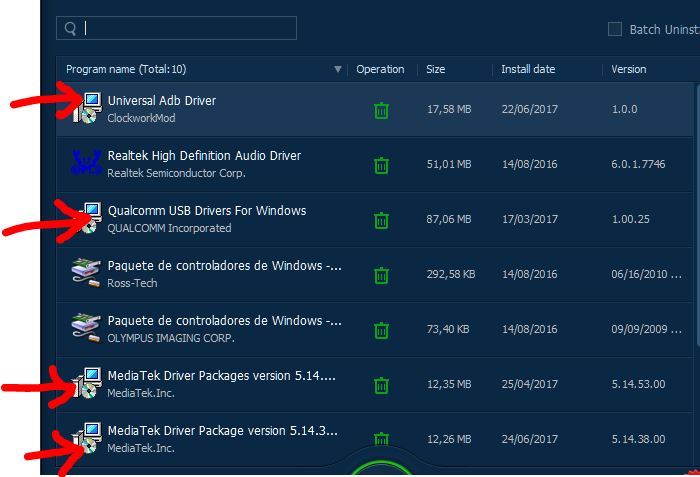Click the 73,40 KB size value
The height and width of the screenshot is (477, 700).
click(x=448, y=329)
